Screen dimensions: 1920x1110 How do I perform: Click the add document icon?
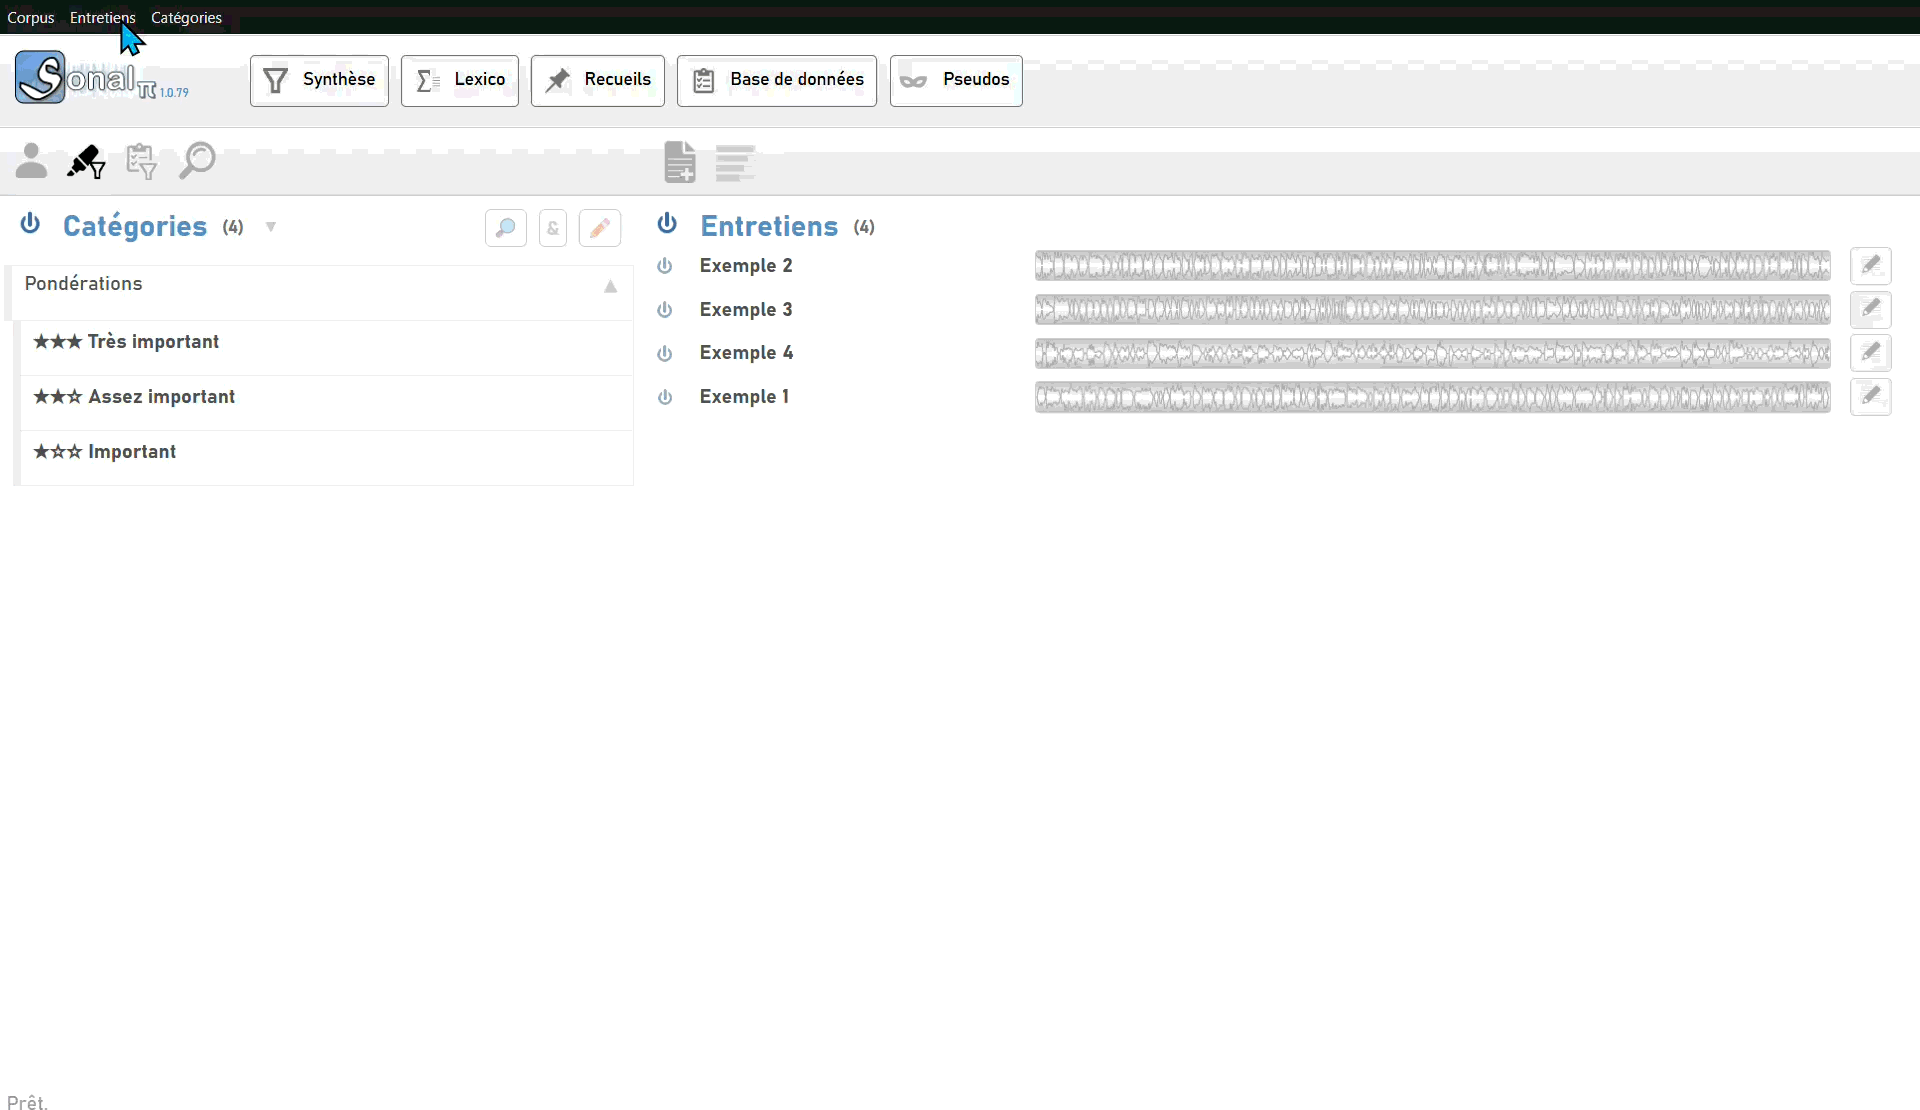680,162
